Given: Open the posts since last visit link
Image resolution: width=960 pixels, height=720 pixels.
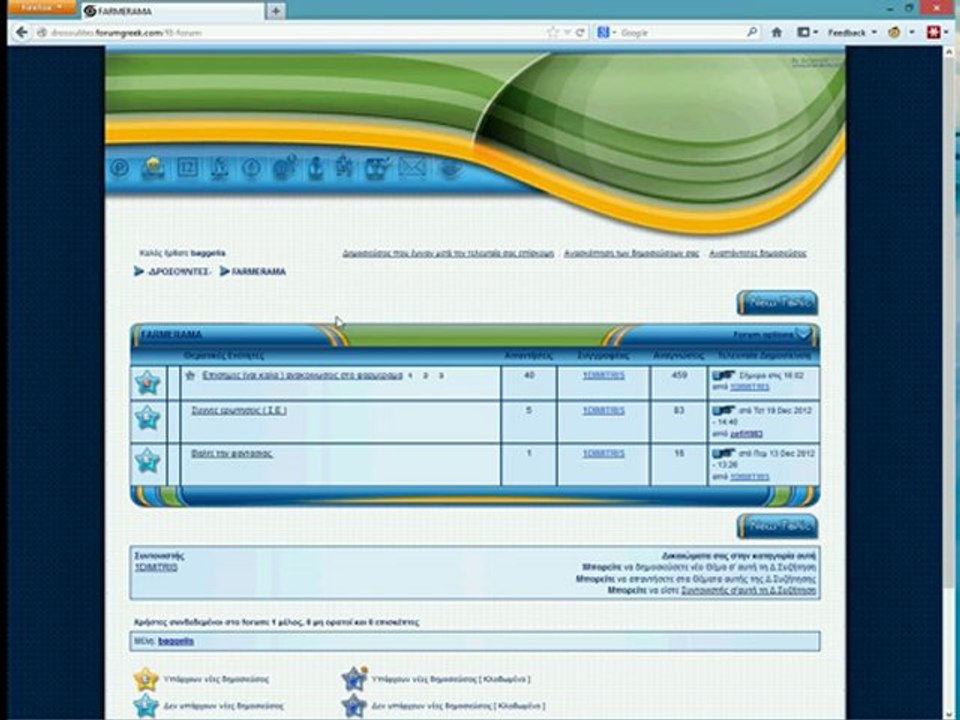Looking at the screenshot, I should [448, 253].
